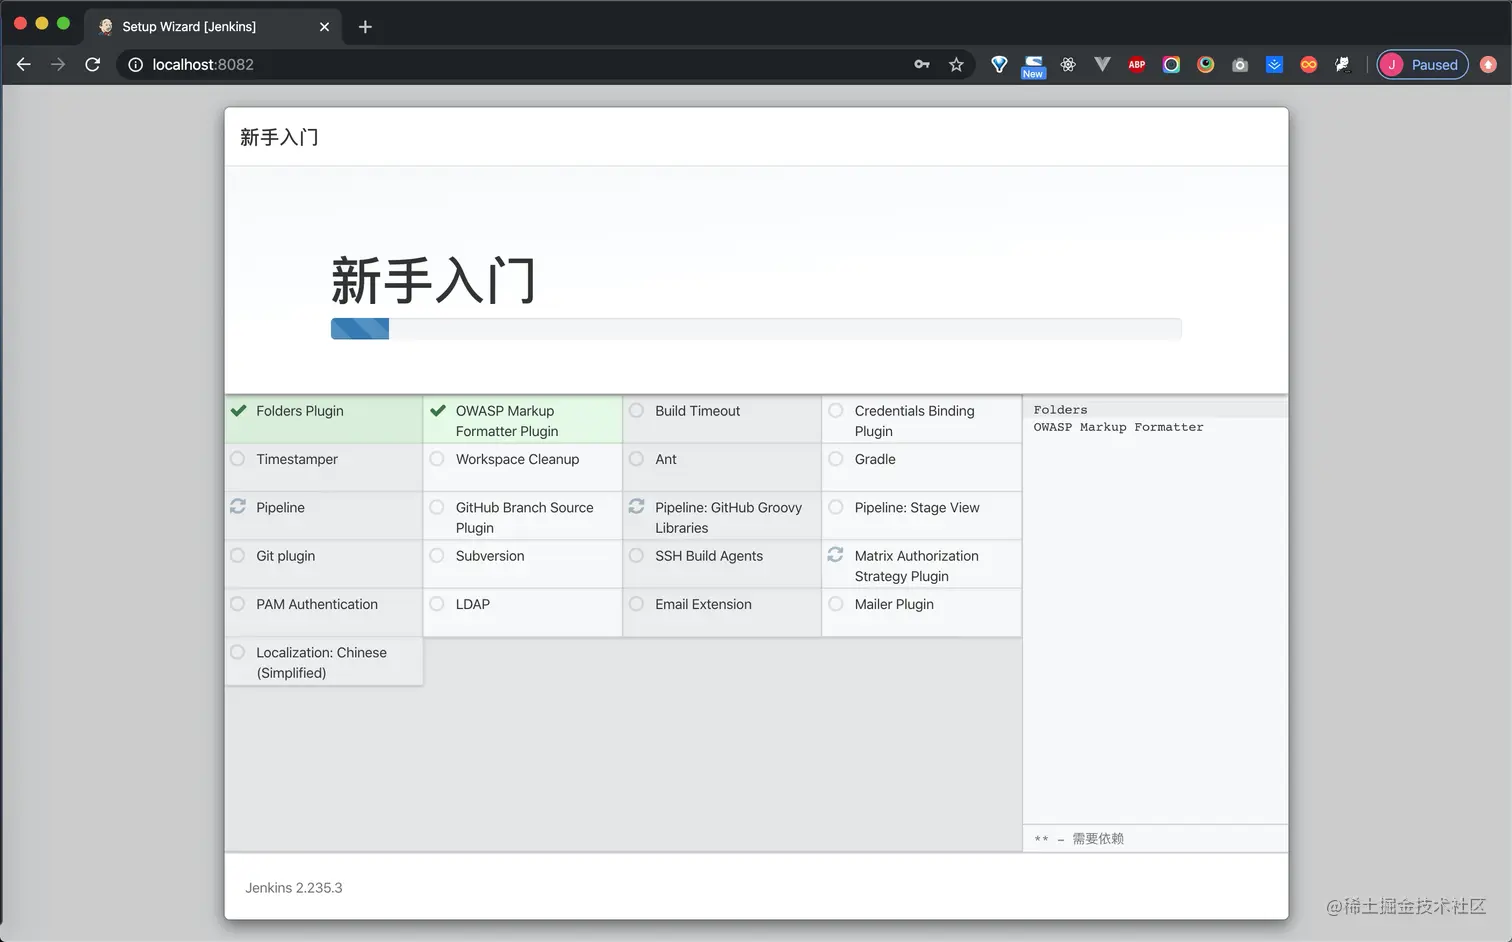This screenshot has height=942, width=1512.
Task: Open a new browser tab
Action: [365, 27]
